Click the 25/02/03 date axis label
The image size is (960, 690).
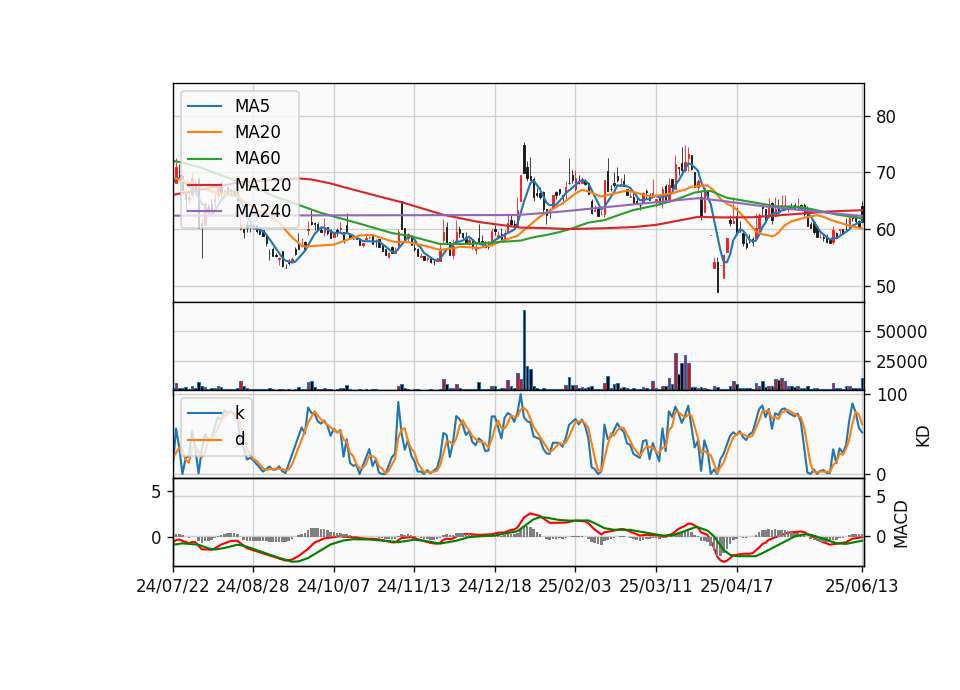click(x=575, y=586)
